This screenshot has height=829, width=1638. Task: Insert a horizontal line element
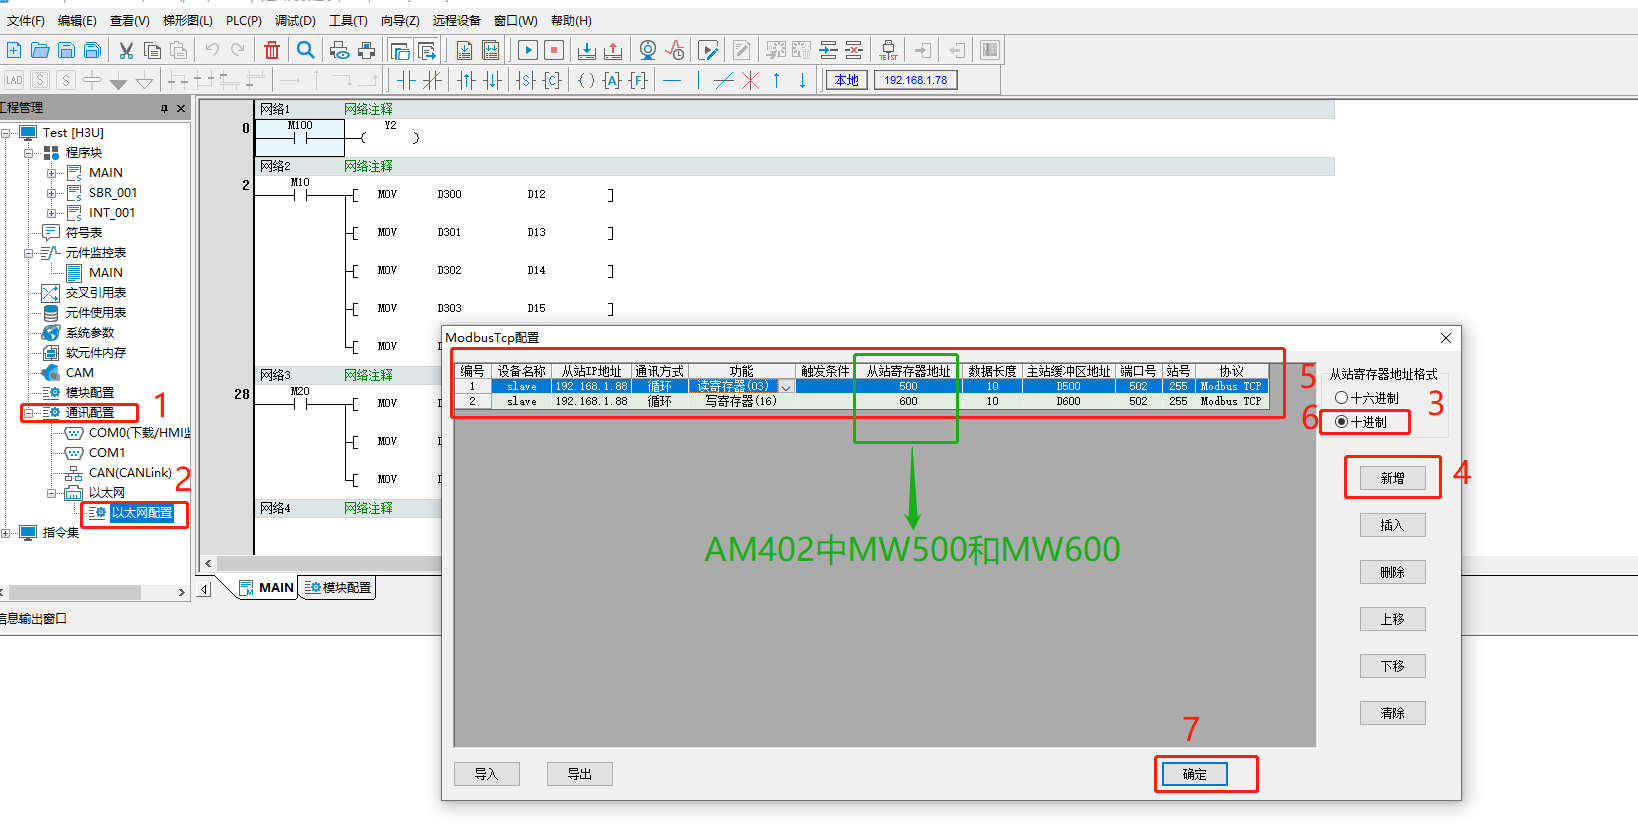click(672, 81)
